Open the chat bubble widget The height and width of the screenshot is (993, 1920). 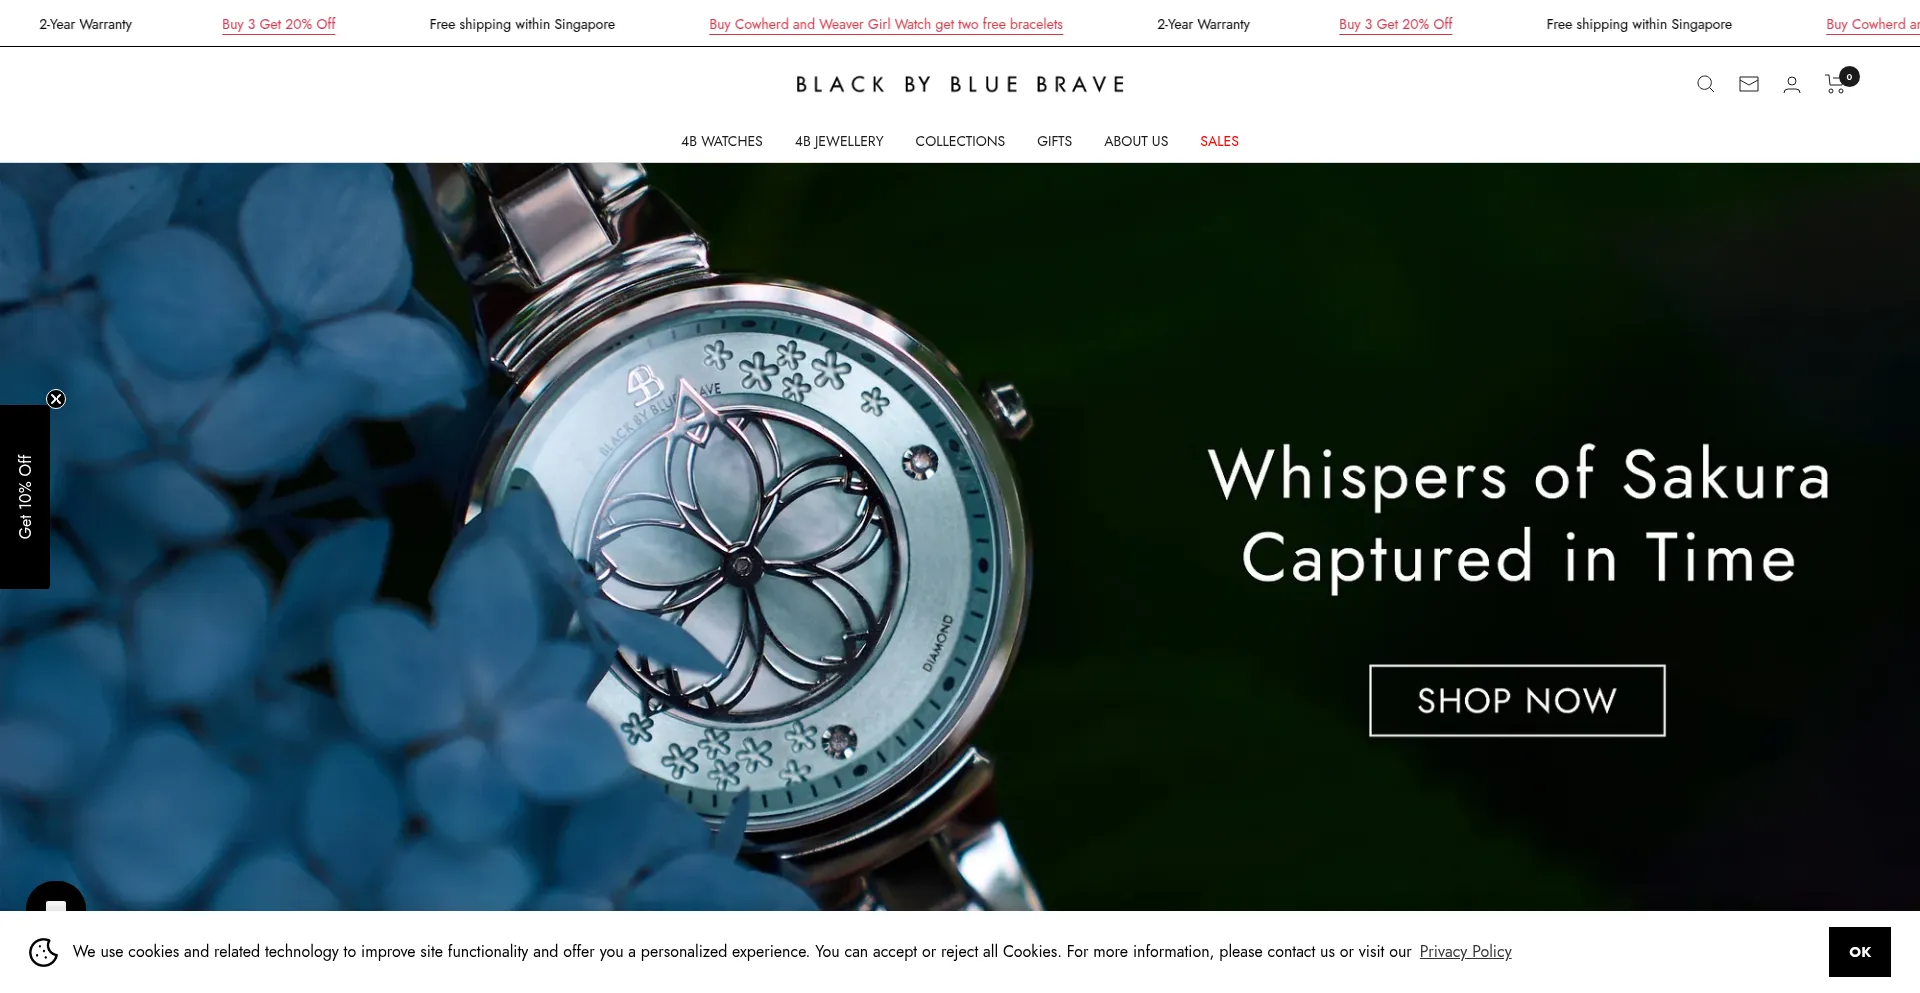pos(56,898)
